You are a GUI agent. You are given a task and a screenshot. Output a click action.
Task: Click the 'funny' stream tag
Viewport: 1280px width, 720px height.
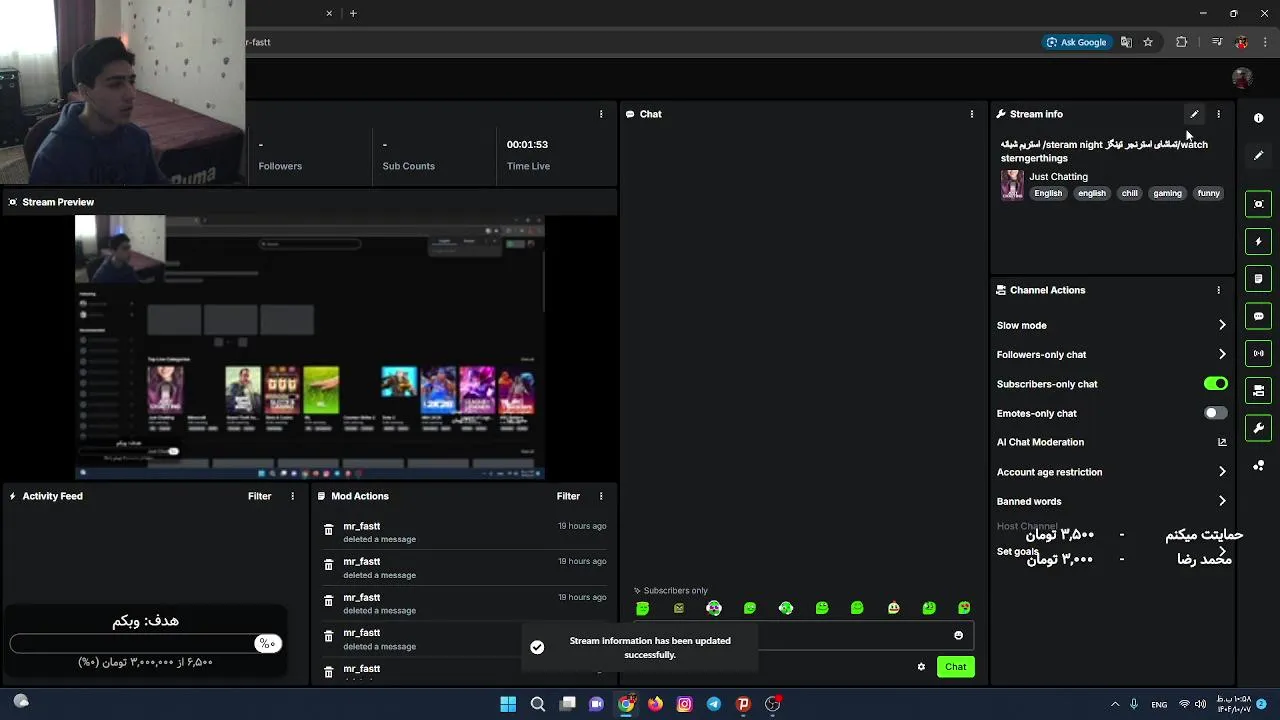point(1208,193)
